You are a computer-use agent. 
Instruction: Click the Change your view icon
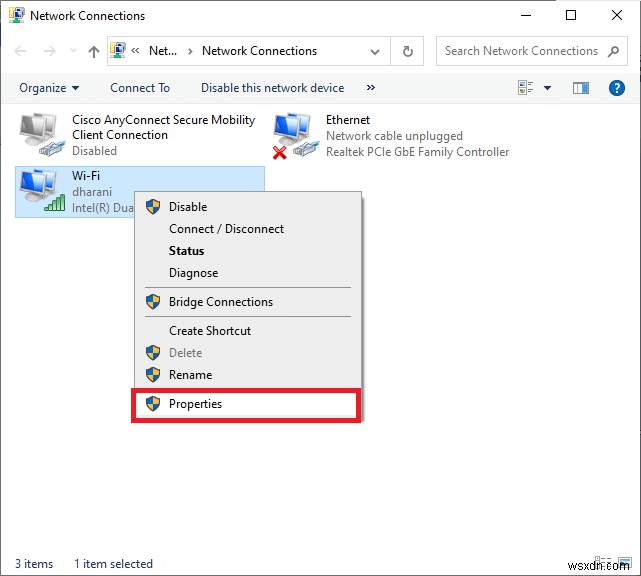click(x=525, y=87)
